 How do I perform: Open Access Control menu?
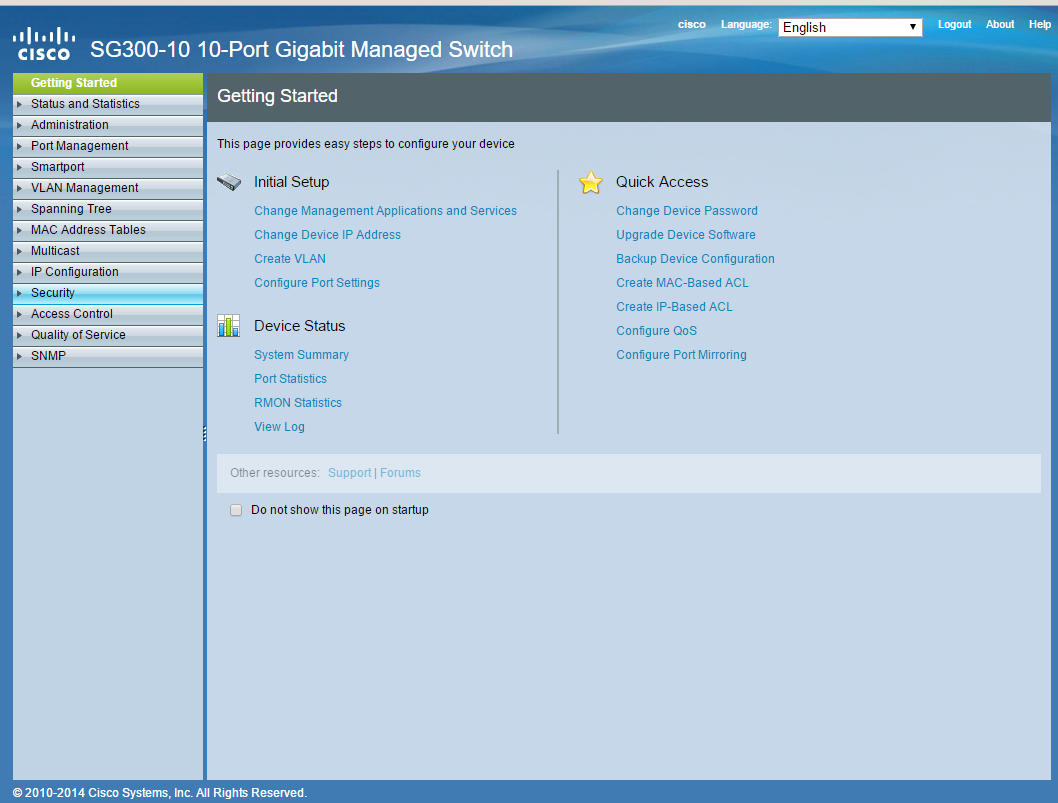[108, 314]
